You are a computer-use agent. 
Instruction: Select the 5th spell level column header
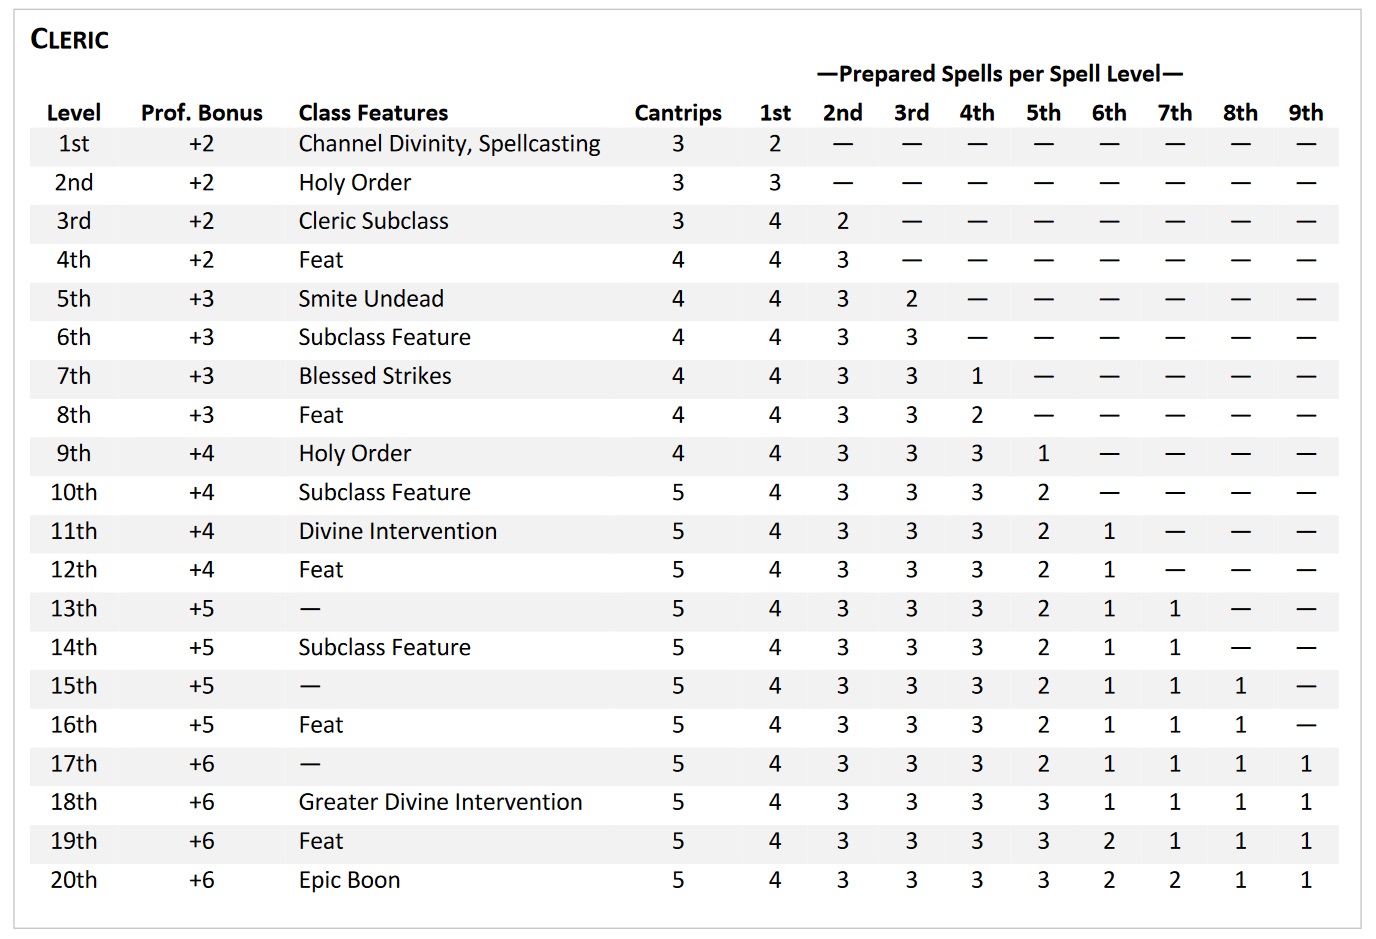coord(1043,113)
